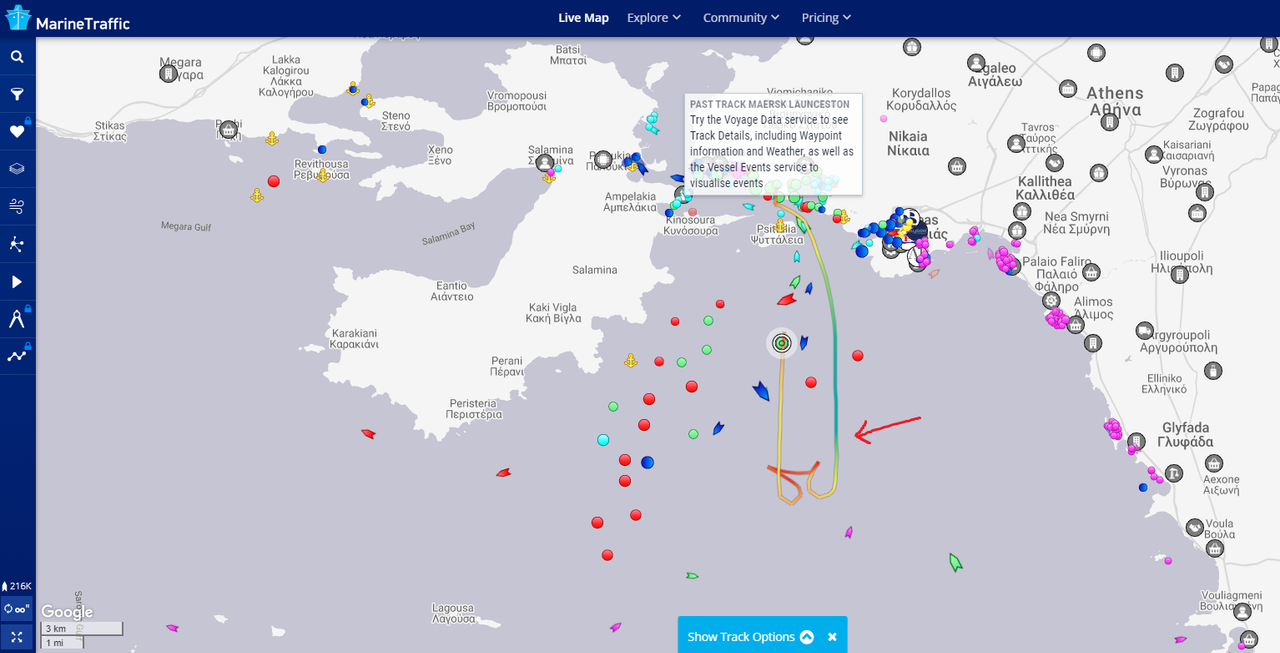1280x653 pixels.
Task: Select the magenta ship left of Lagousa
Action: 171,628
